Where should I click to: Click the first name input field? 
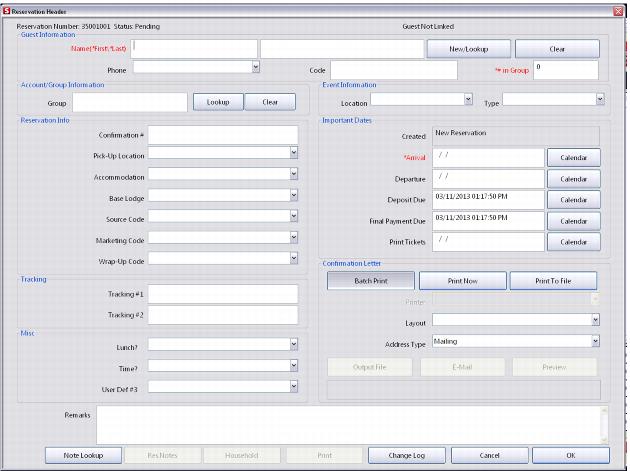click(195, 49)
